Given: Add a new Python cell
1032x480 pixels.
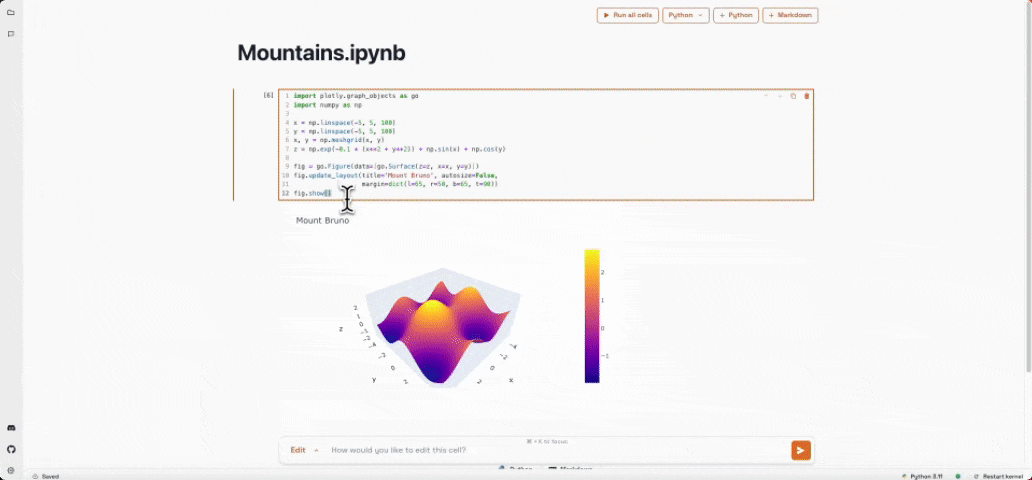Looking at the screenshot, I should [x=735, y=16].
